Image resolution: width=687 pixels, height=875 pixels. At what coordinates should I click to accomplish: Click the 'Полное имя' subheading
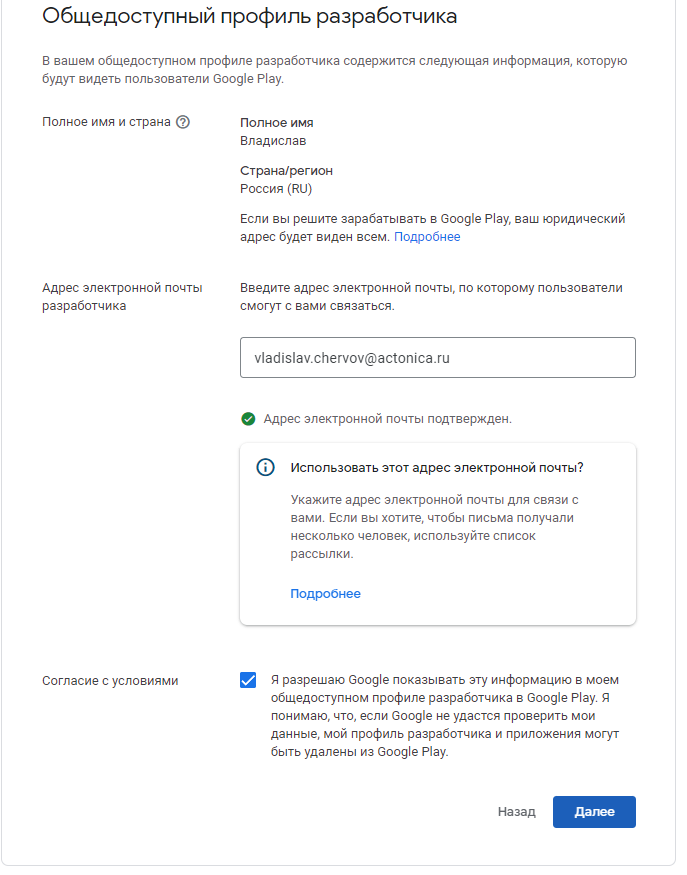pos(276,123)
